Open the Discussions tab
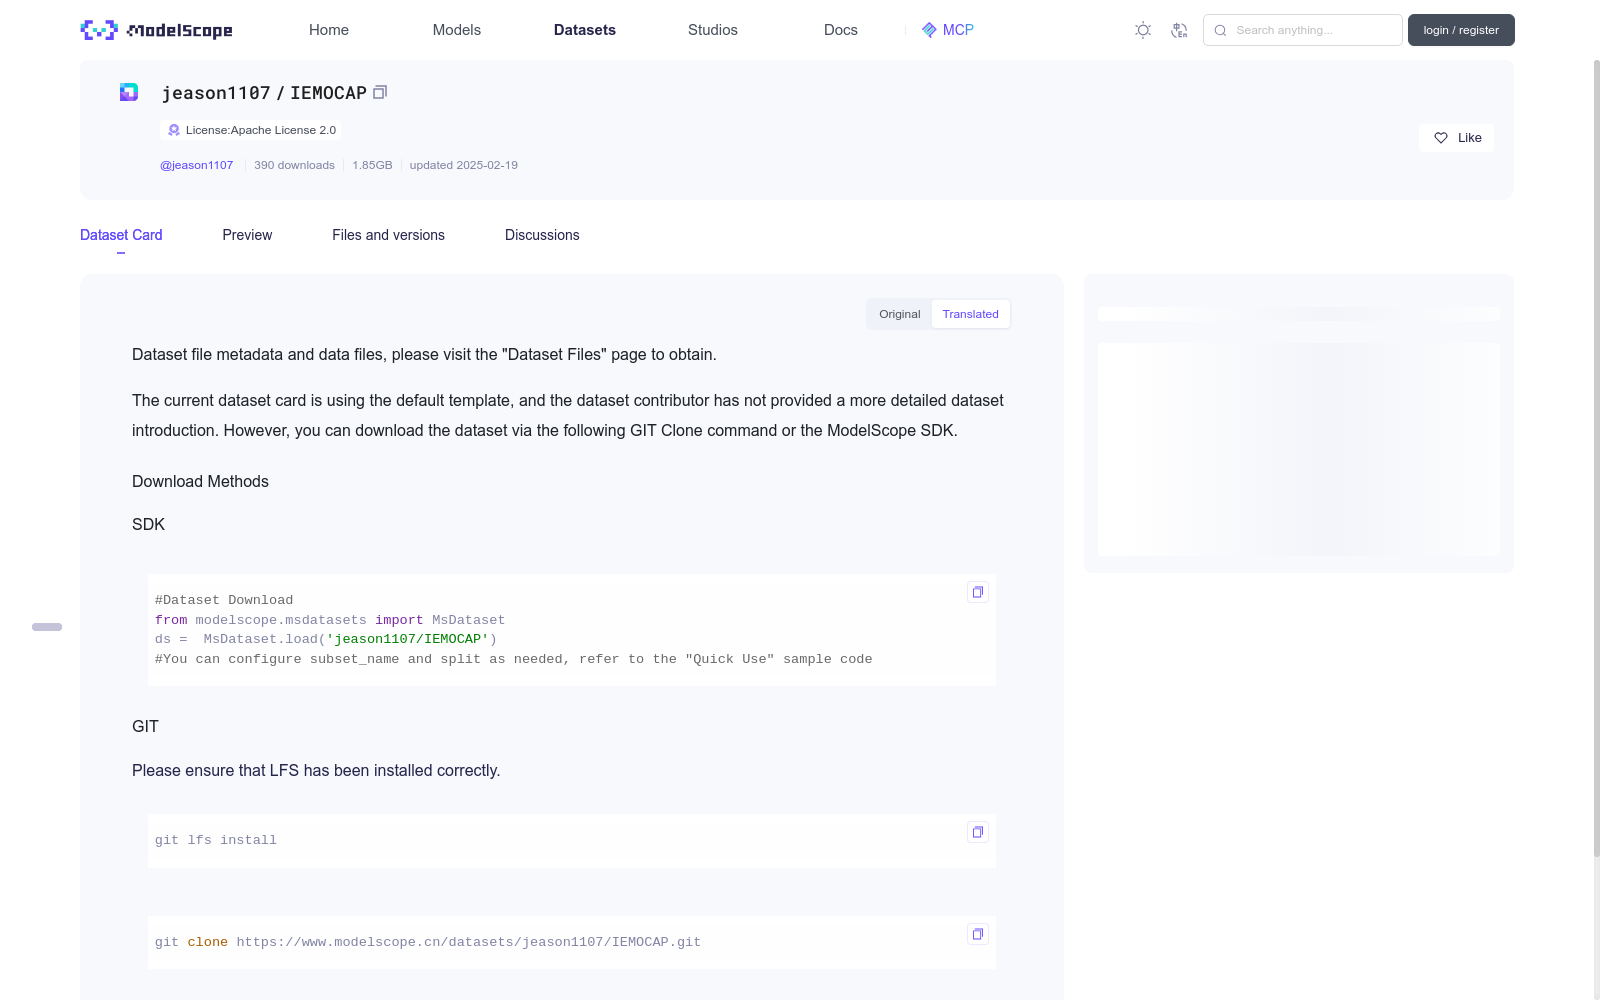 (542, 235)
